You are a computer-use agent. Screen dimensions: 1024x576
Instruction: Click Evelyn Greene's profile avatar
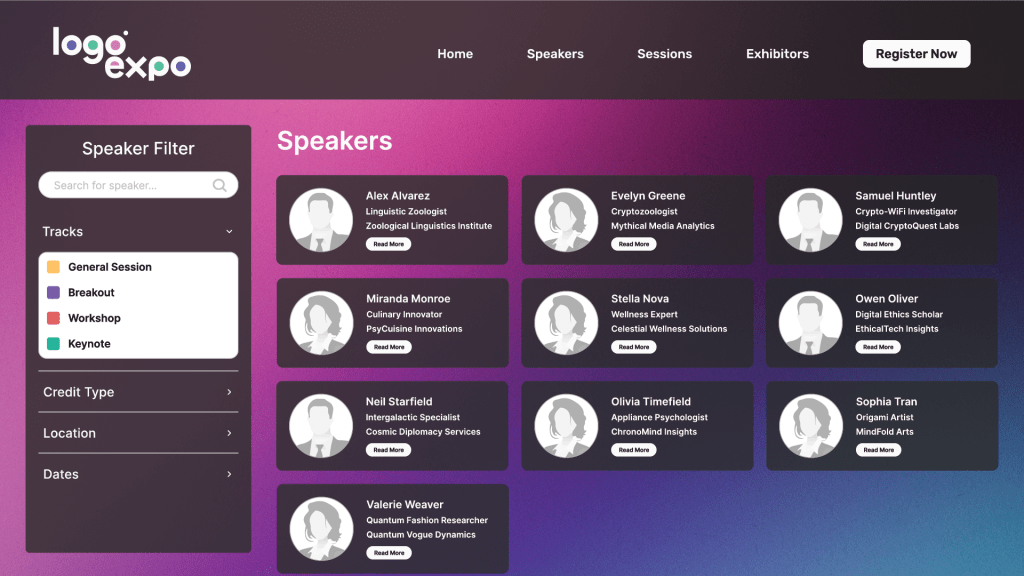566,220
